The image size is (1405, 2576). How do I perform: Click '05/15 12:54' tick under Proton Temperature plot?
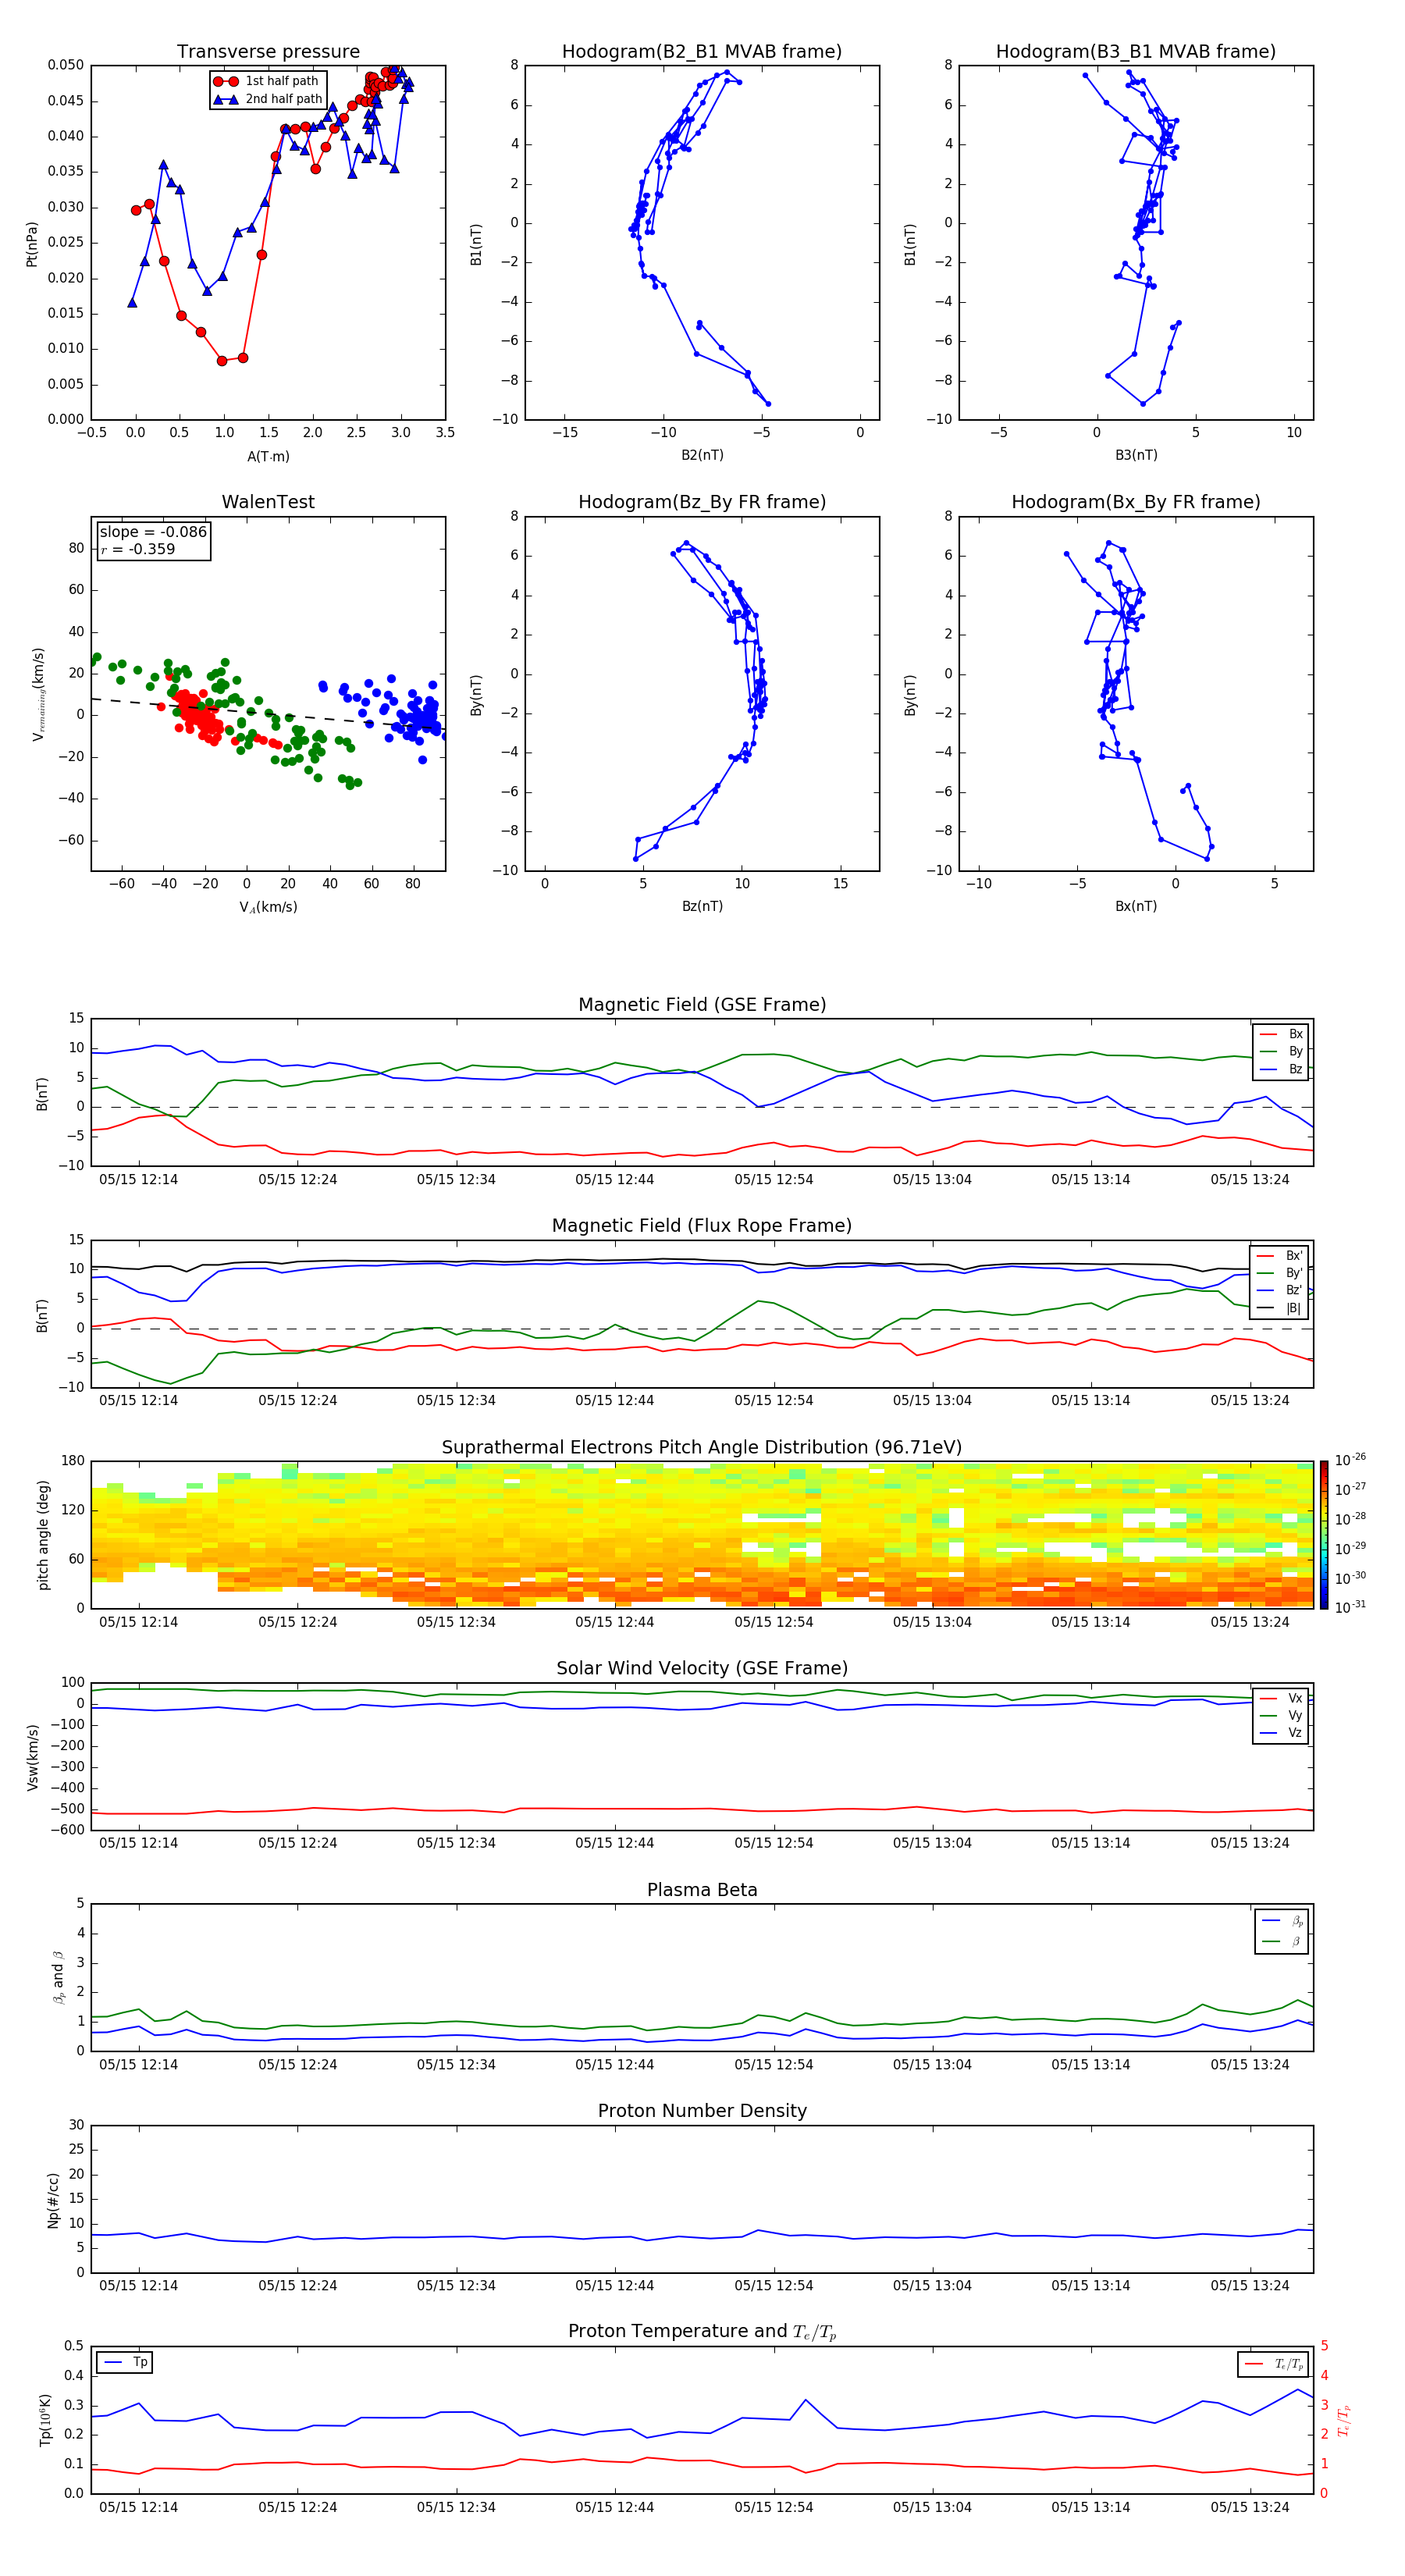click(x=774, y=2508)
